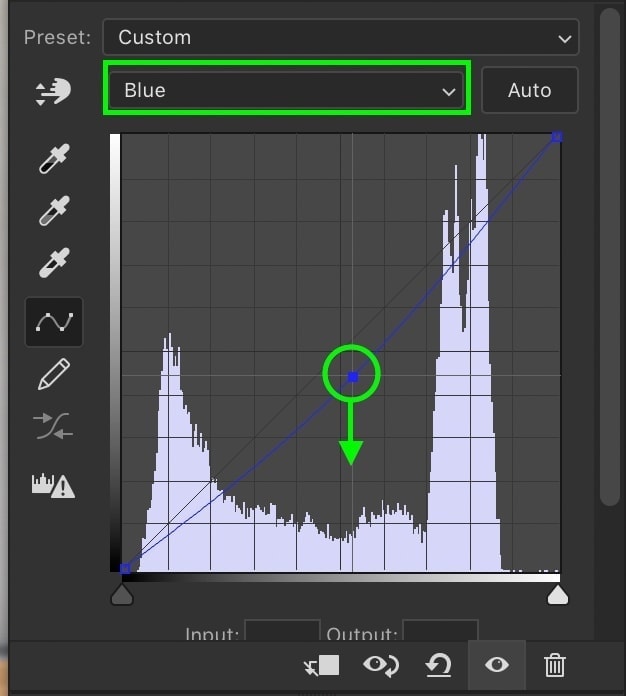Screen dimensions: 626x696
Task: Click the panel vertical scrollbar
Action: [x=610, y=256]
